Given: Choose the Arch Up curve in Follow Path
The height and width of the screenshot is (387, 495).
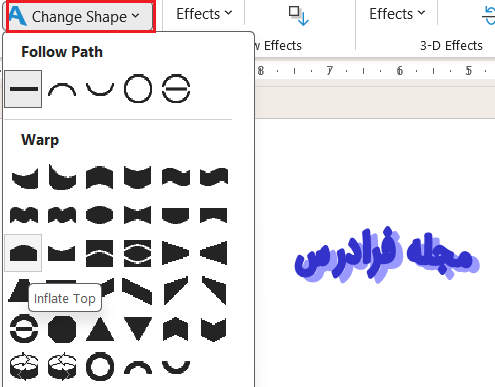Looking at the screenshot, I should click(62, 90).
